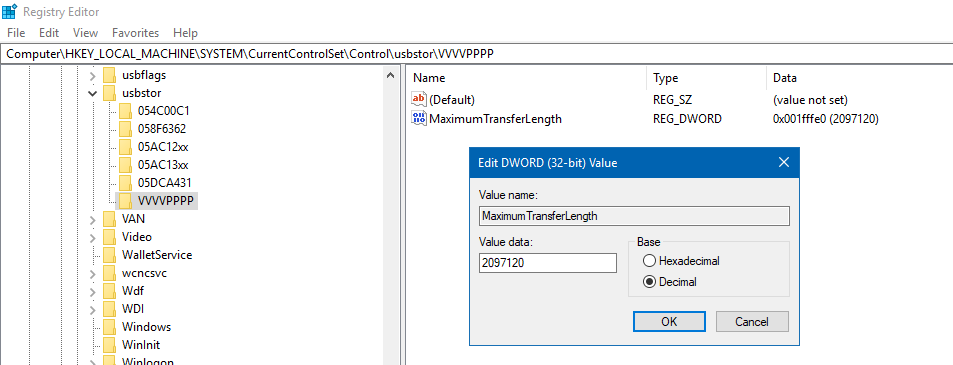The width and height of the screenshot is (953, 365).
Task: Select the VVVVPPPP key name
Action: (167, 201)
